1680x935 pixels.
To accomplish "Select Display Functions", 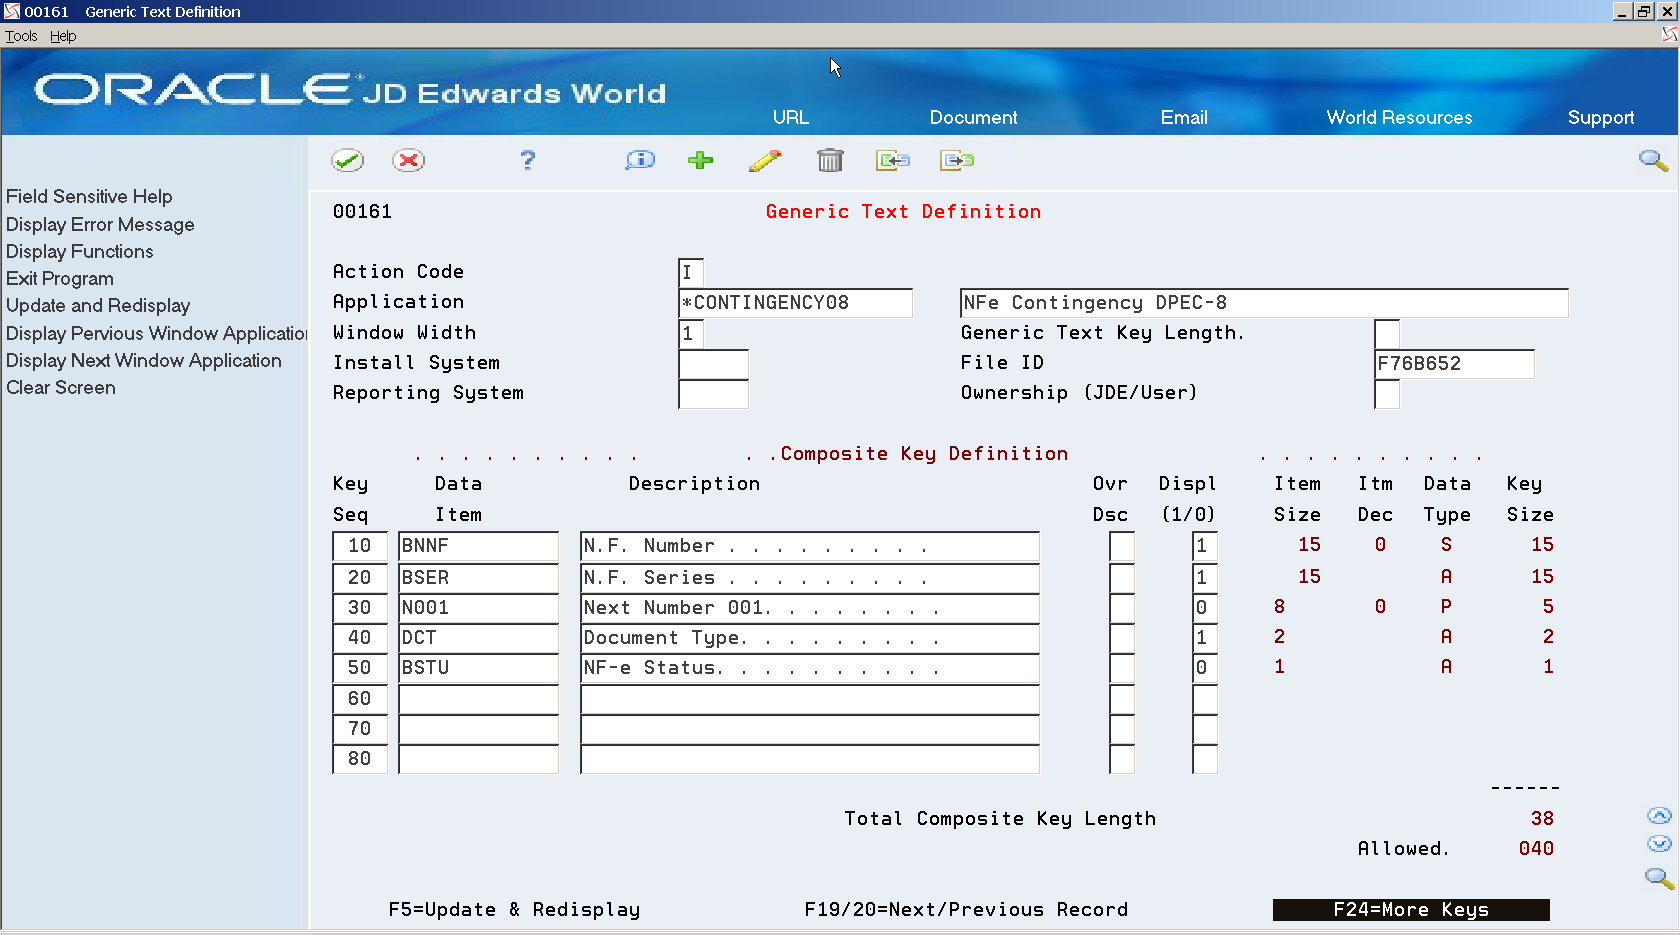I will click(80, 251).
